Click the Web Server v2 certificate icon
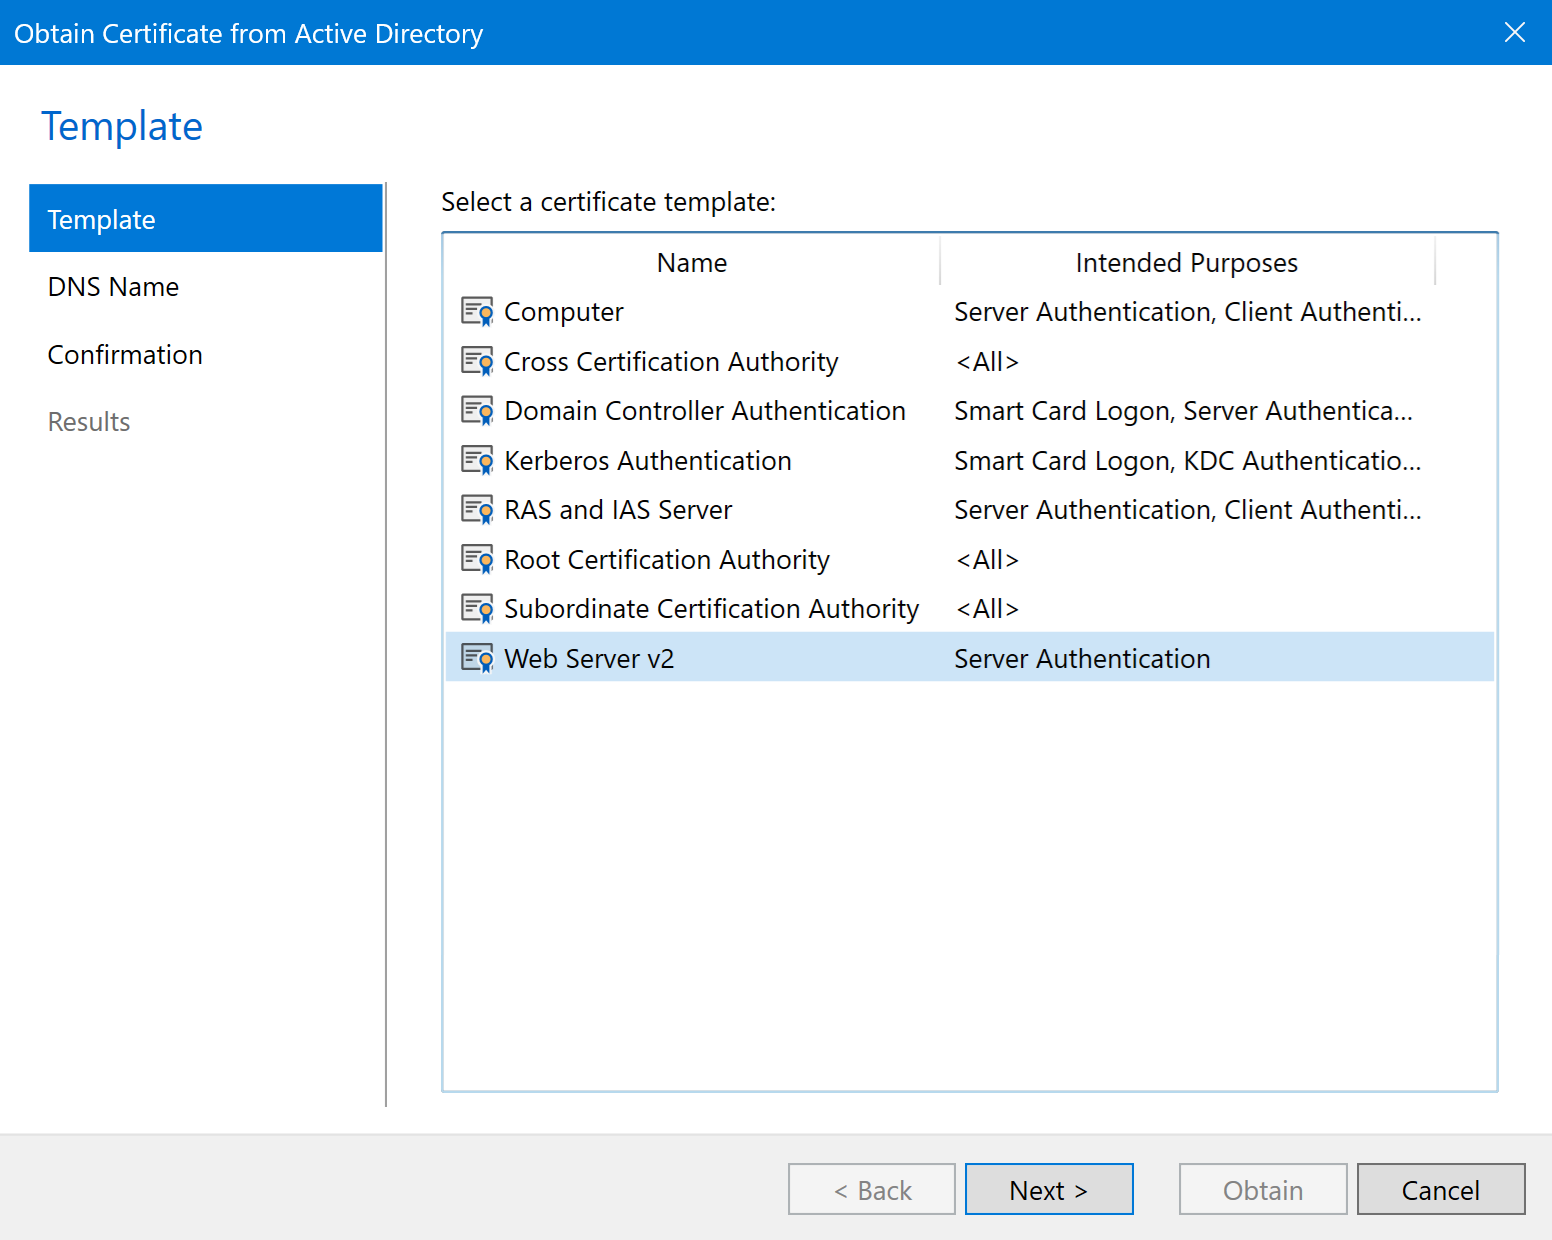 (x=477, y=658)
